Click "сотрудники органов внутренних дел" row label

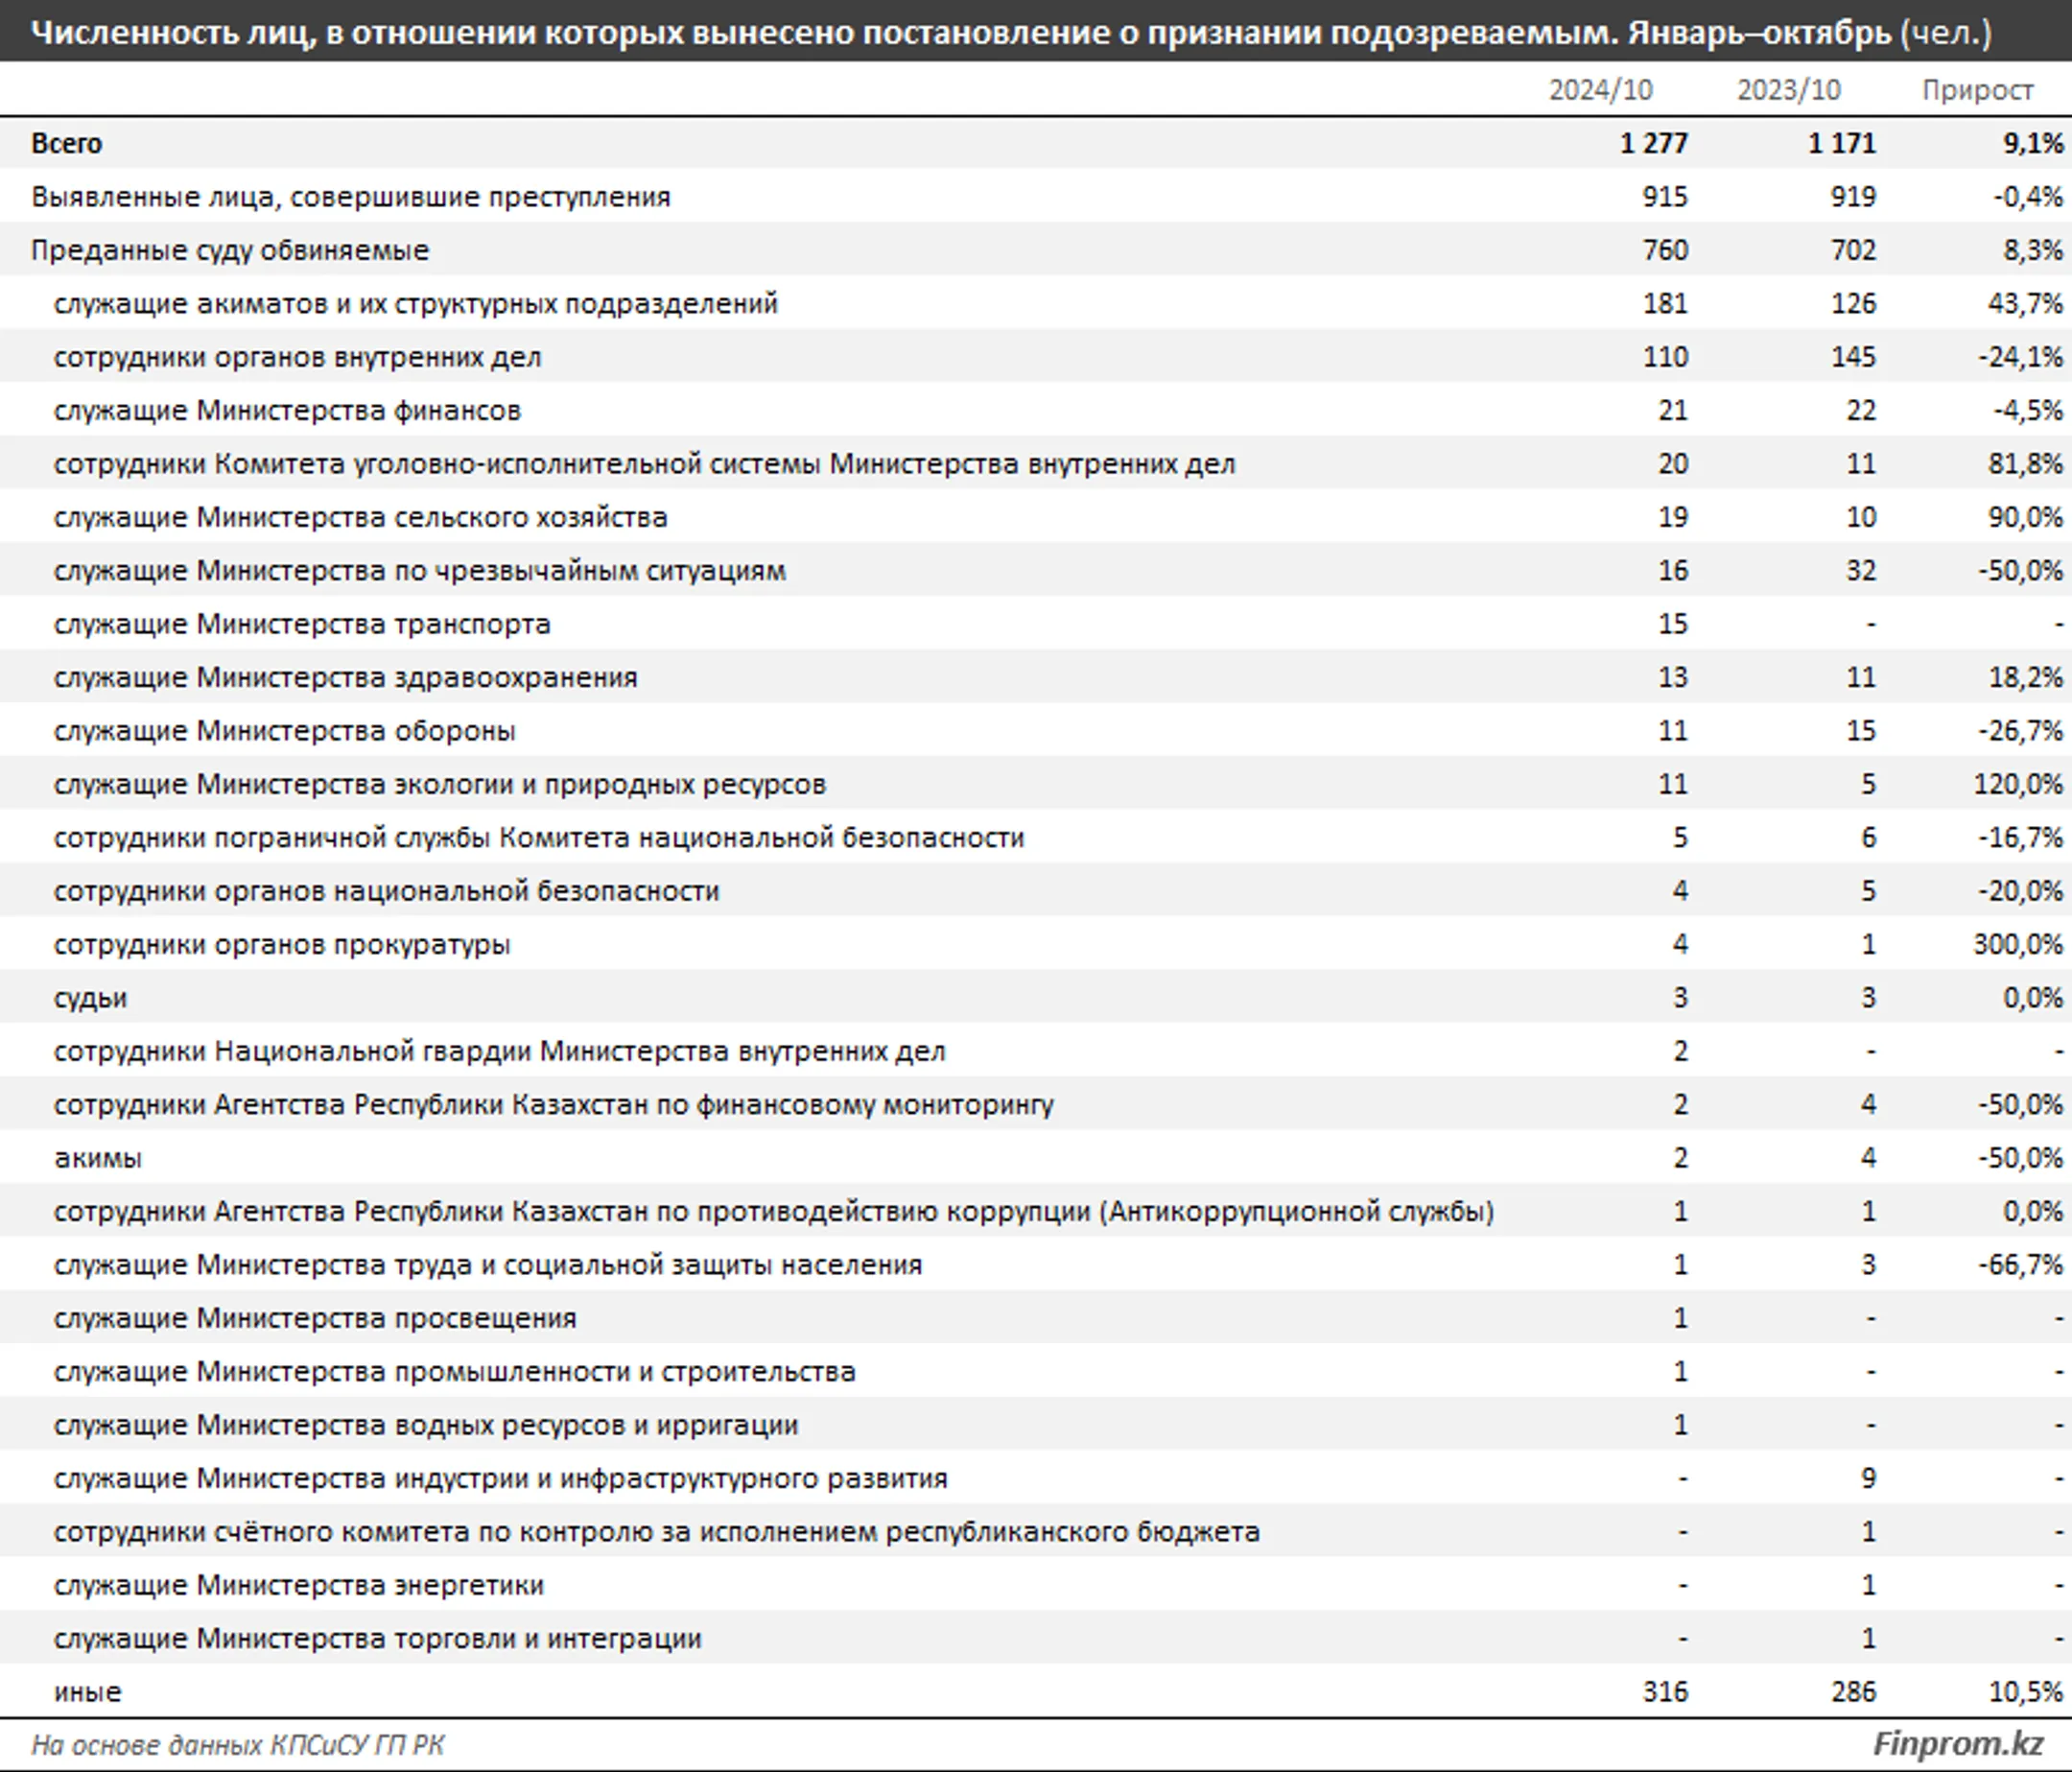(x=297, y=357)
